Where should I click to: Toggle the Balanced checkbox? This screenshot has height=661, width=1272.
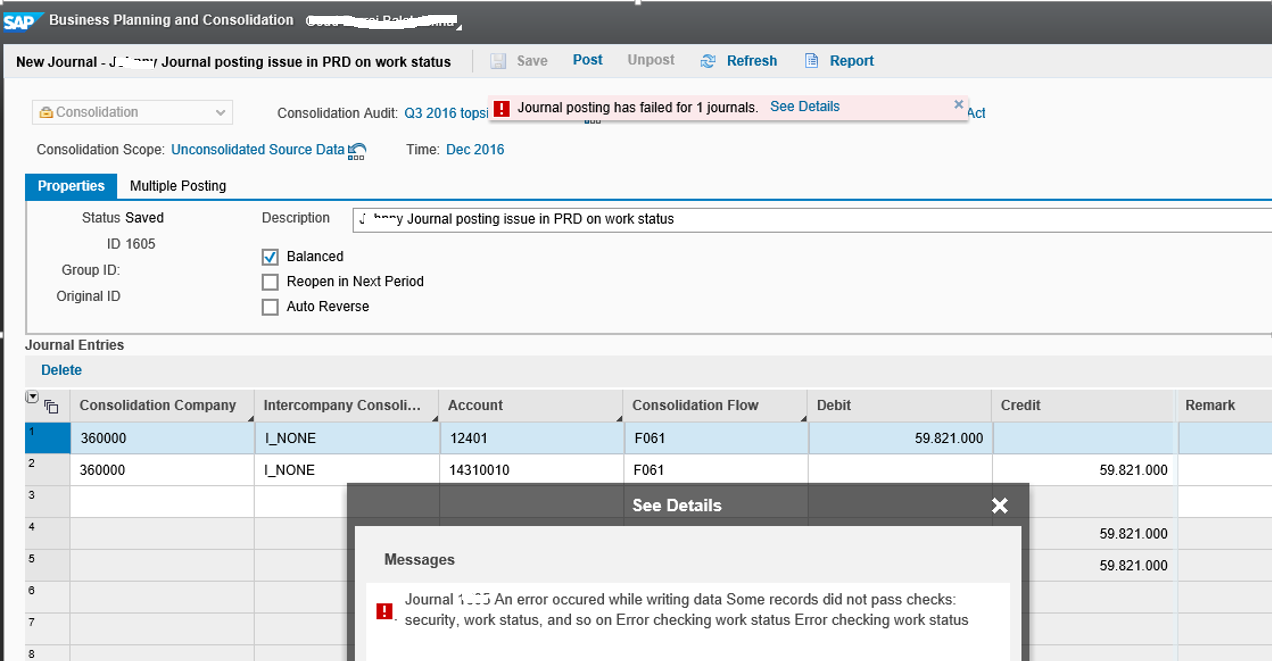point(270,257)
